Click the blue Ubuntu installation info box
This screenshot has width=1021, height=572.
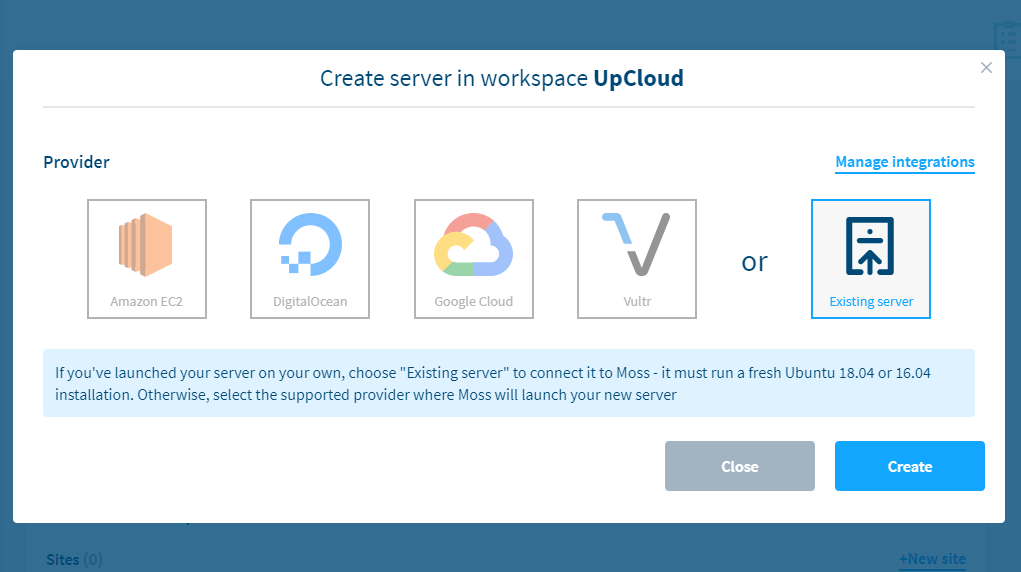[508, 383]
